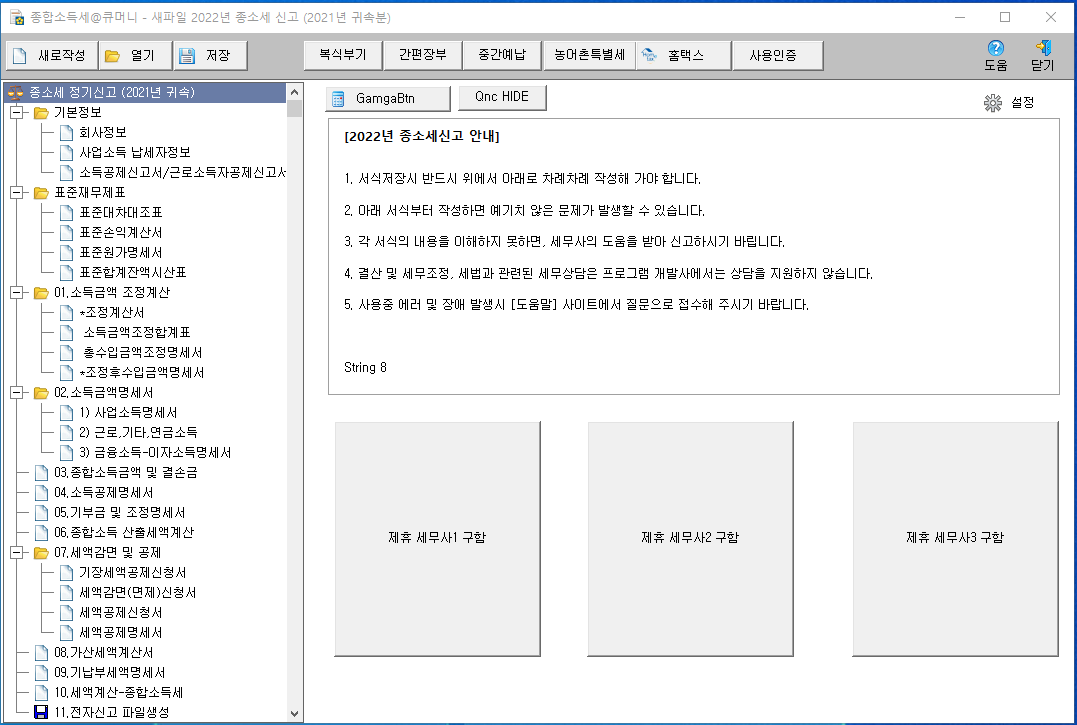The height and width of the screenshot is (725, 1077).
Task: Select 사업소득 납세자정보 in the tree
Action: [x=135, y=152]
